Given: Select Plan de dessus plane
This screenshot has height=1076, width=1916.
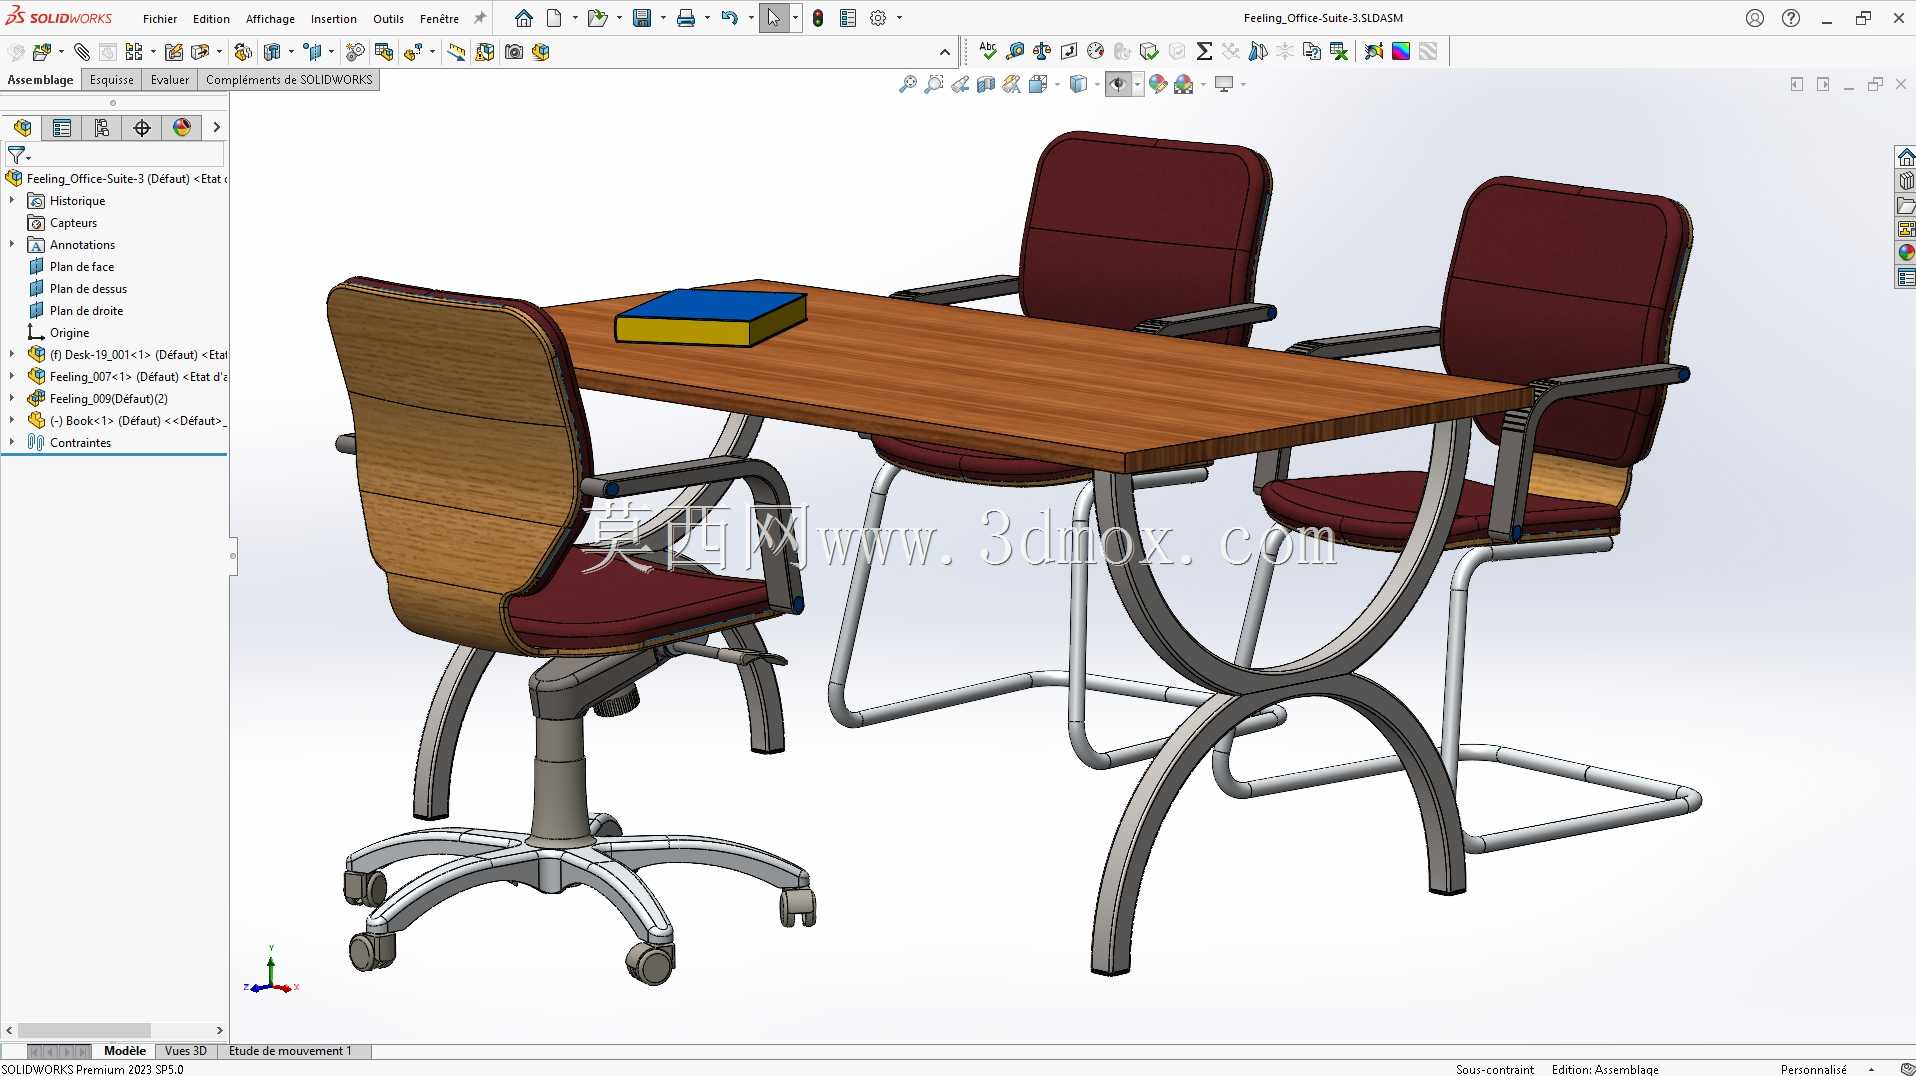Looking at the screenshot, I should 88,288.
